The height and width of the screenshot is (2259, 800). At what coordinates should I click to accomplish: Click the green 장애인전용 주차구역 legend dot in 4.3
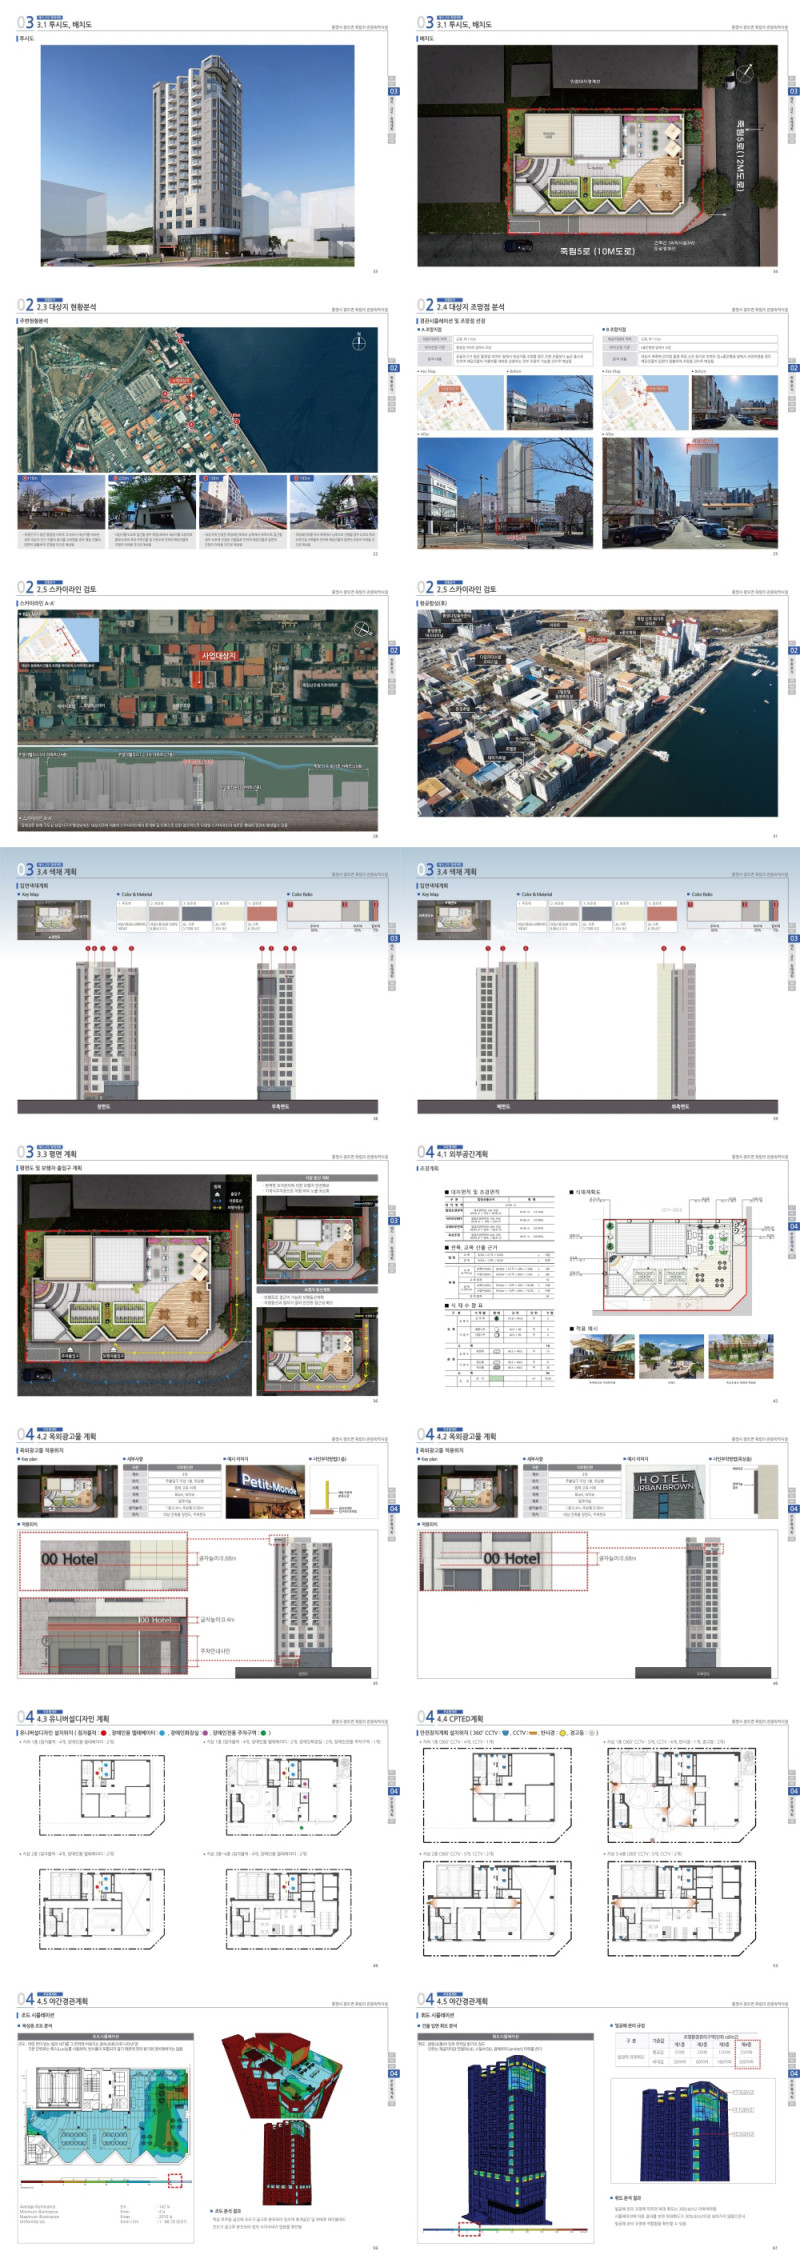[x=264, y=1733]
